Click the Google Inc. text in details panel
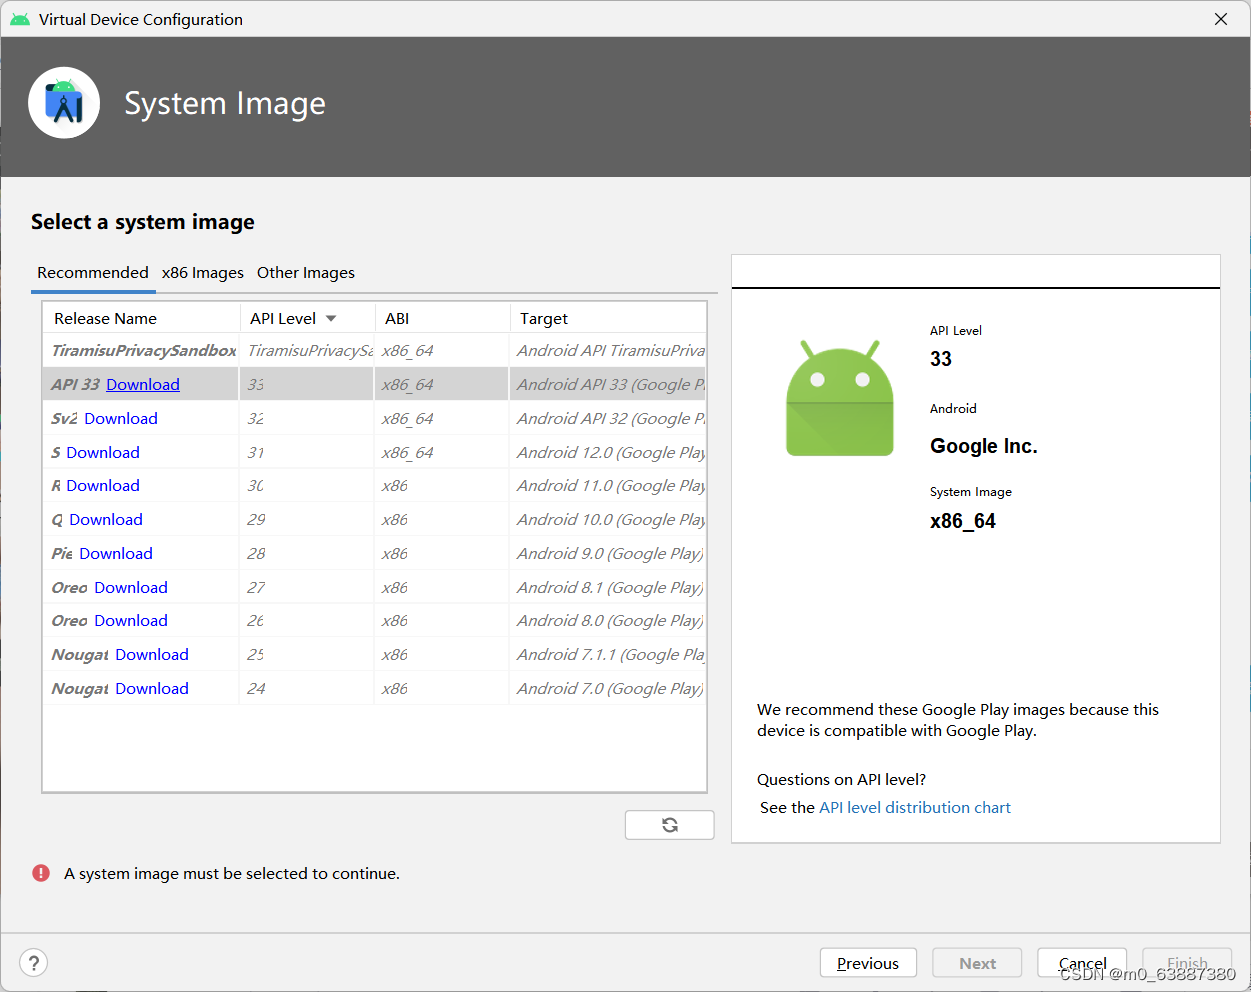This screenshot has width=1251, height=992. coord(984,447)
